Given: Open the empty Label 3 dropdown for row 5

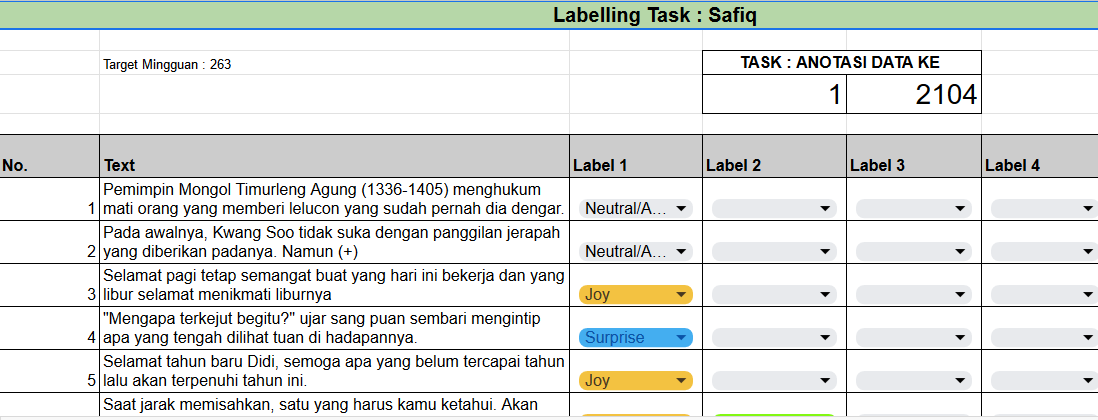Looking at the screenshot, I should pos(914,381).
